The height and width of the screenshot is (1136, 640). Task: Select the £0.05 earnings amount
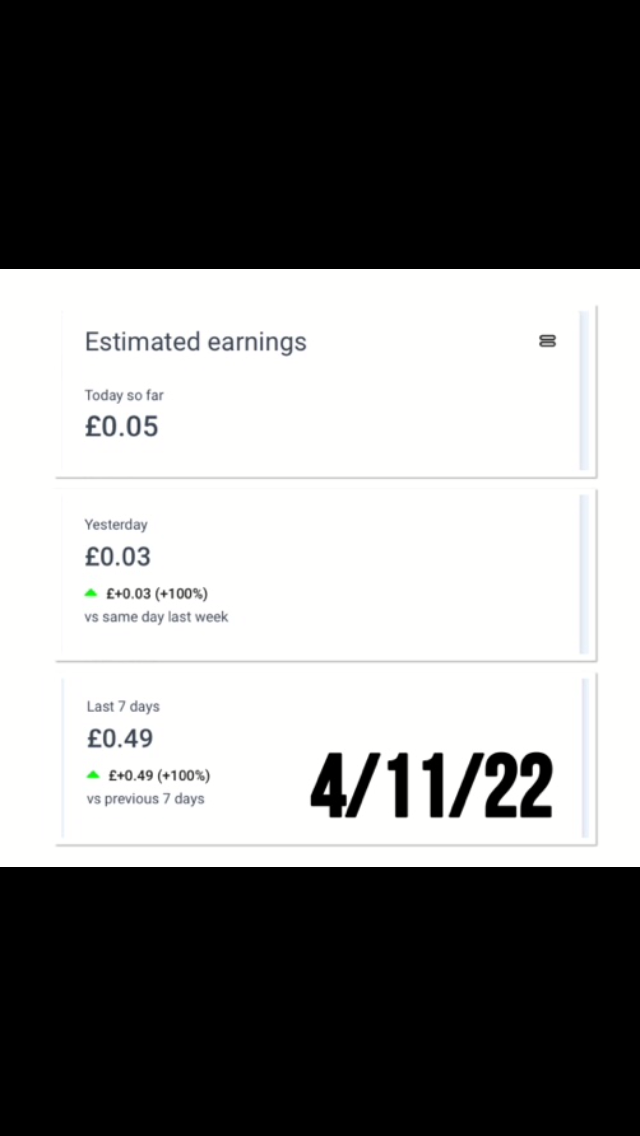click(x=122, y=427)
